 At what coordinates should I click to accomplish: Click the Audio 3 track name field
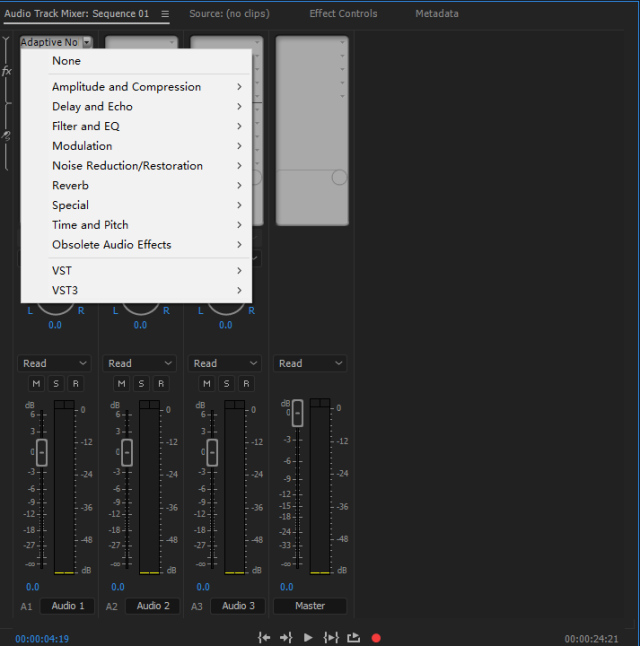pyautogui.click(x=238, y=606)
